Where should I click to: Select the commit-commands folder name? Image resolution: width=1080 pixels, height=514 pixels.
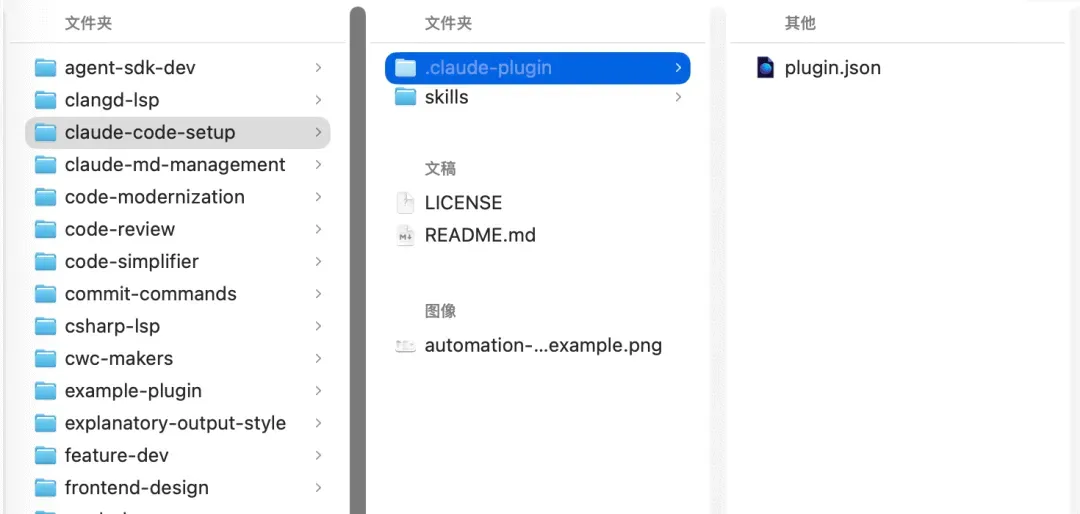click(151, 294)
